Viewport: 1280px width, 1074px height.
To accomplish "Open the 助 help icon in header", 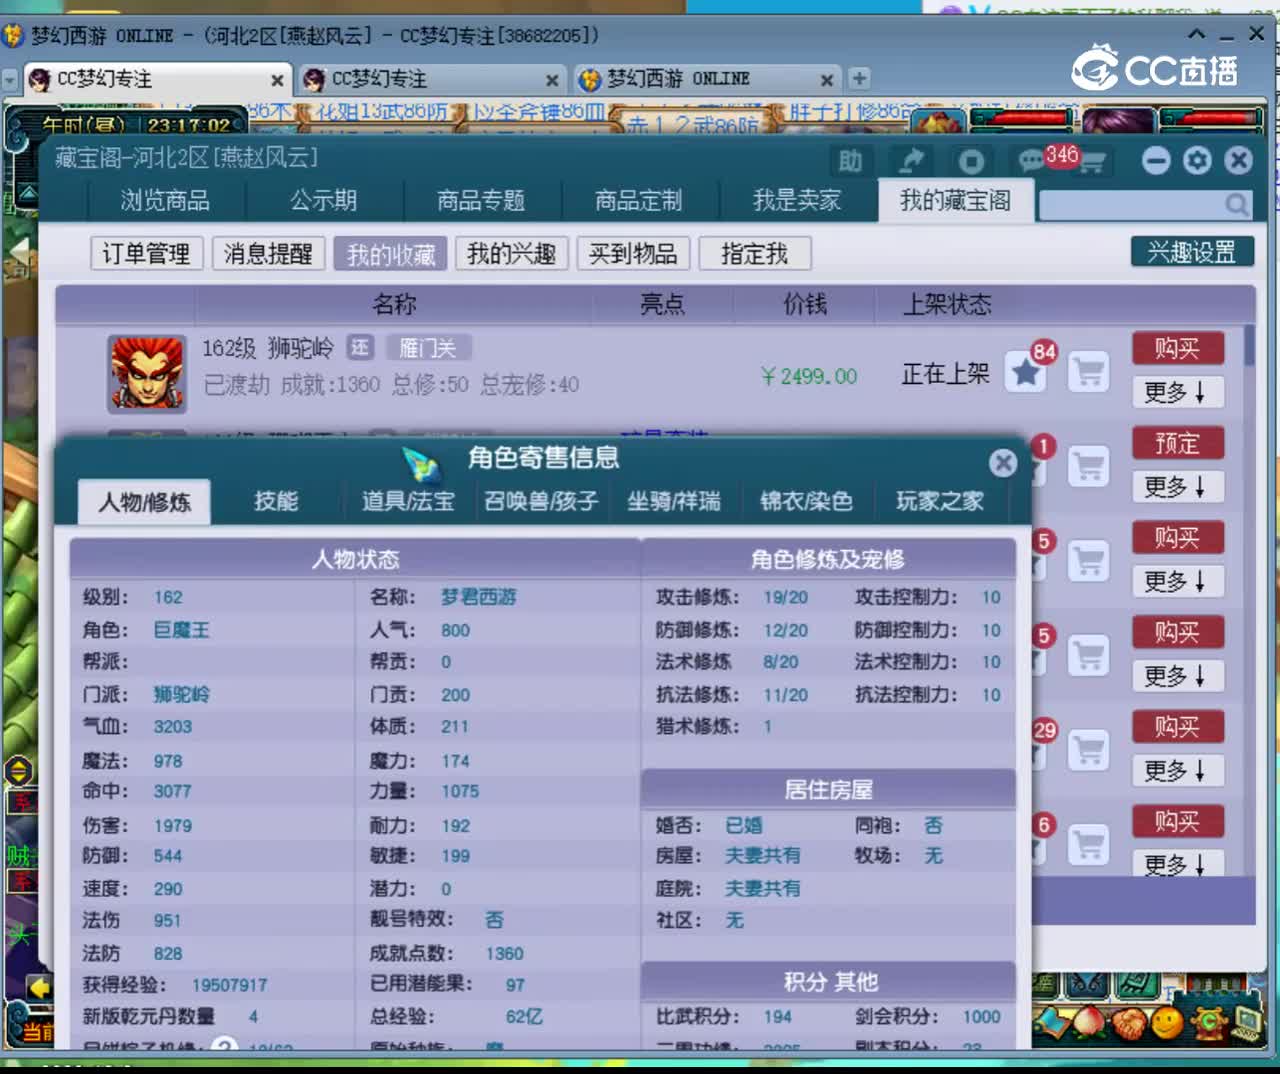I will coord(850,161).
